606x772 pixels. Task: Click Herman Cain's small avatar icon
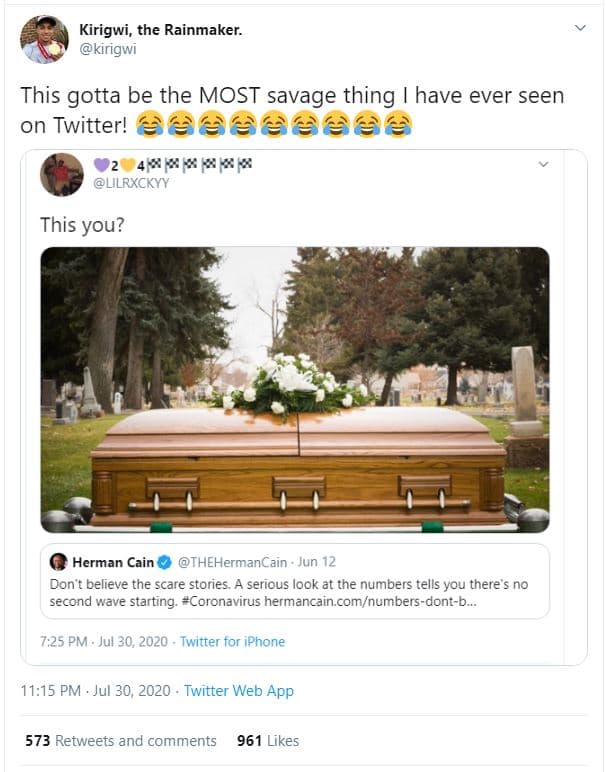[58, 562]
